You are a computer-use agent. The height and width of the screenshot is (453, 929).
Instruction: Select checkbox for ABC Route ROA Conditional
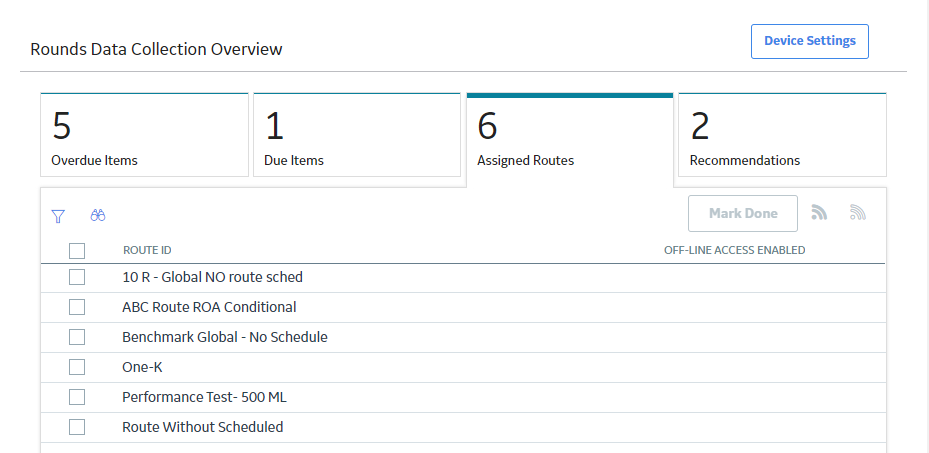[x=77, y=307]
